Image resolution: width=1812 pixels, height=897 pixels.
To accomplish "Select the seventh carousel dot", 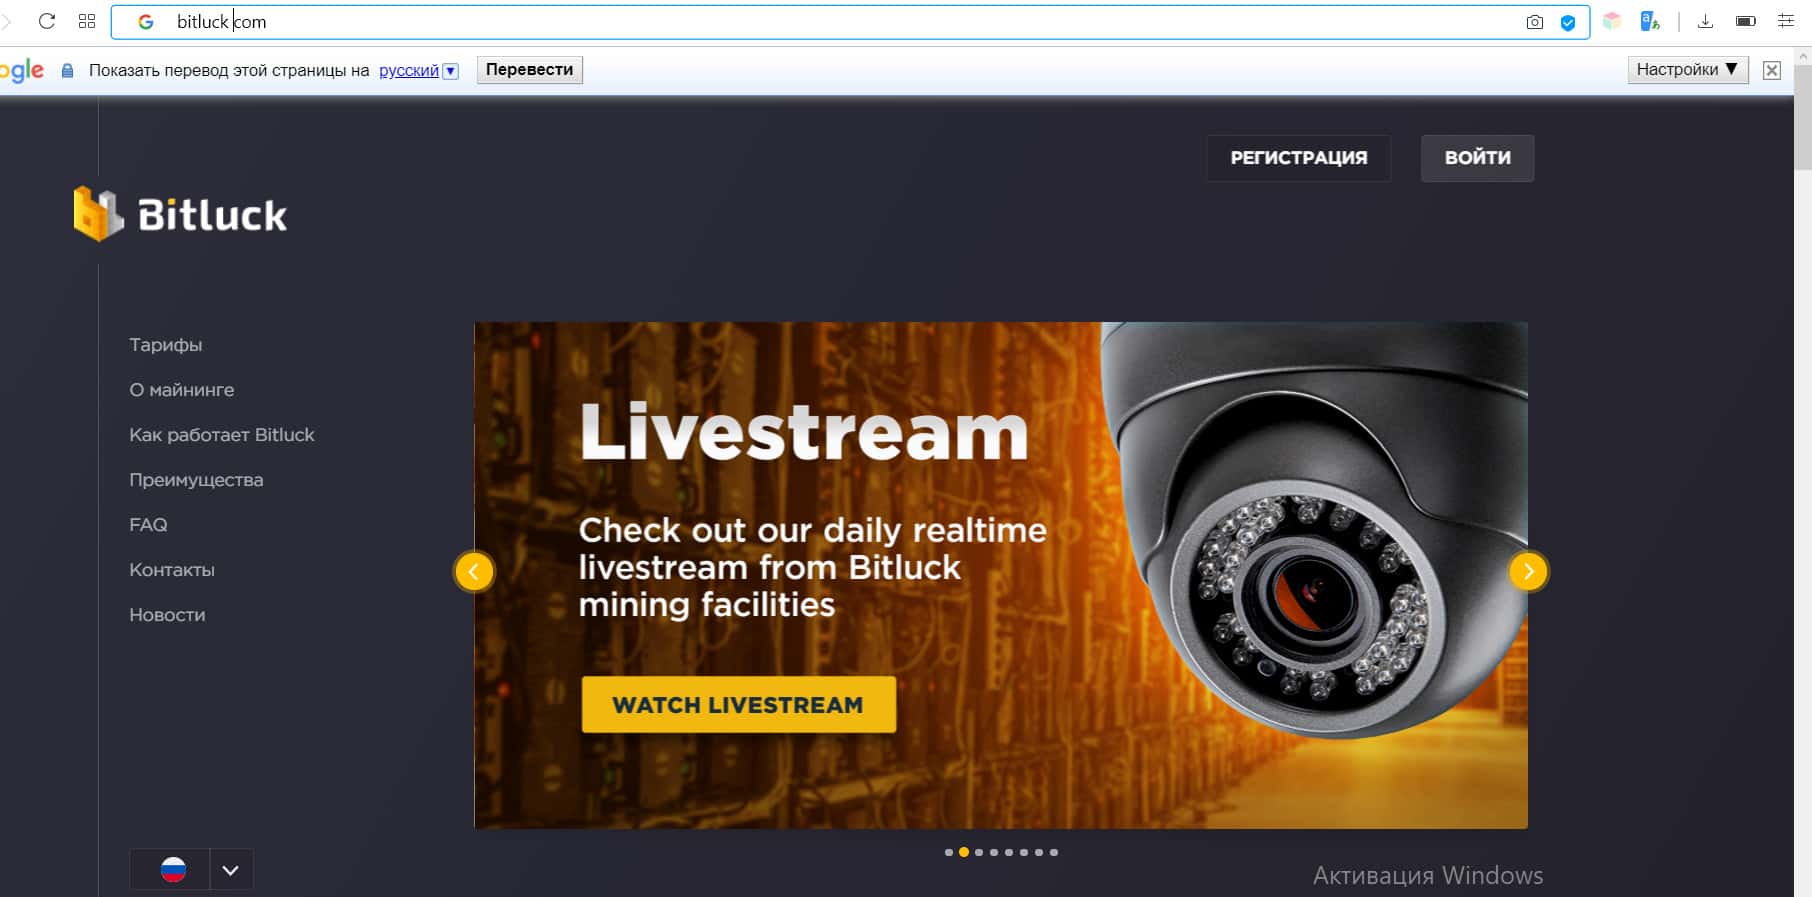I will coord(1039,853).
